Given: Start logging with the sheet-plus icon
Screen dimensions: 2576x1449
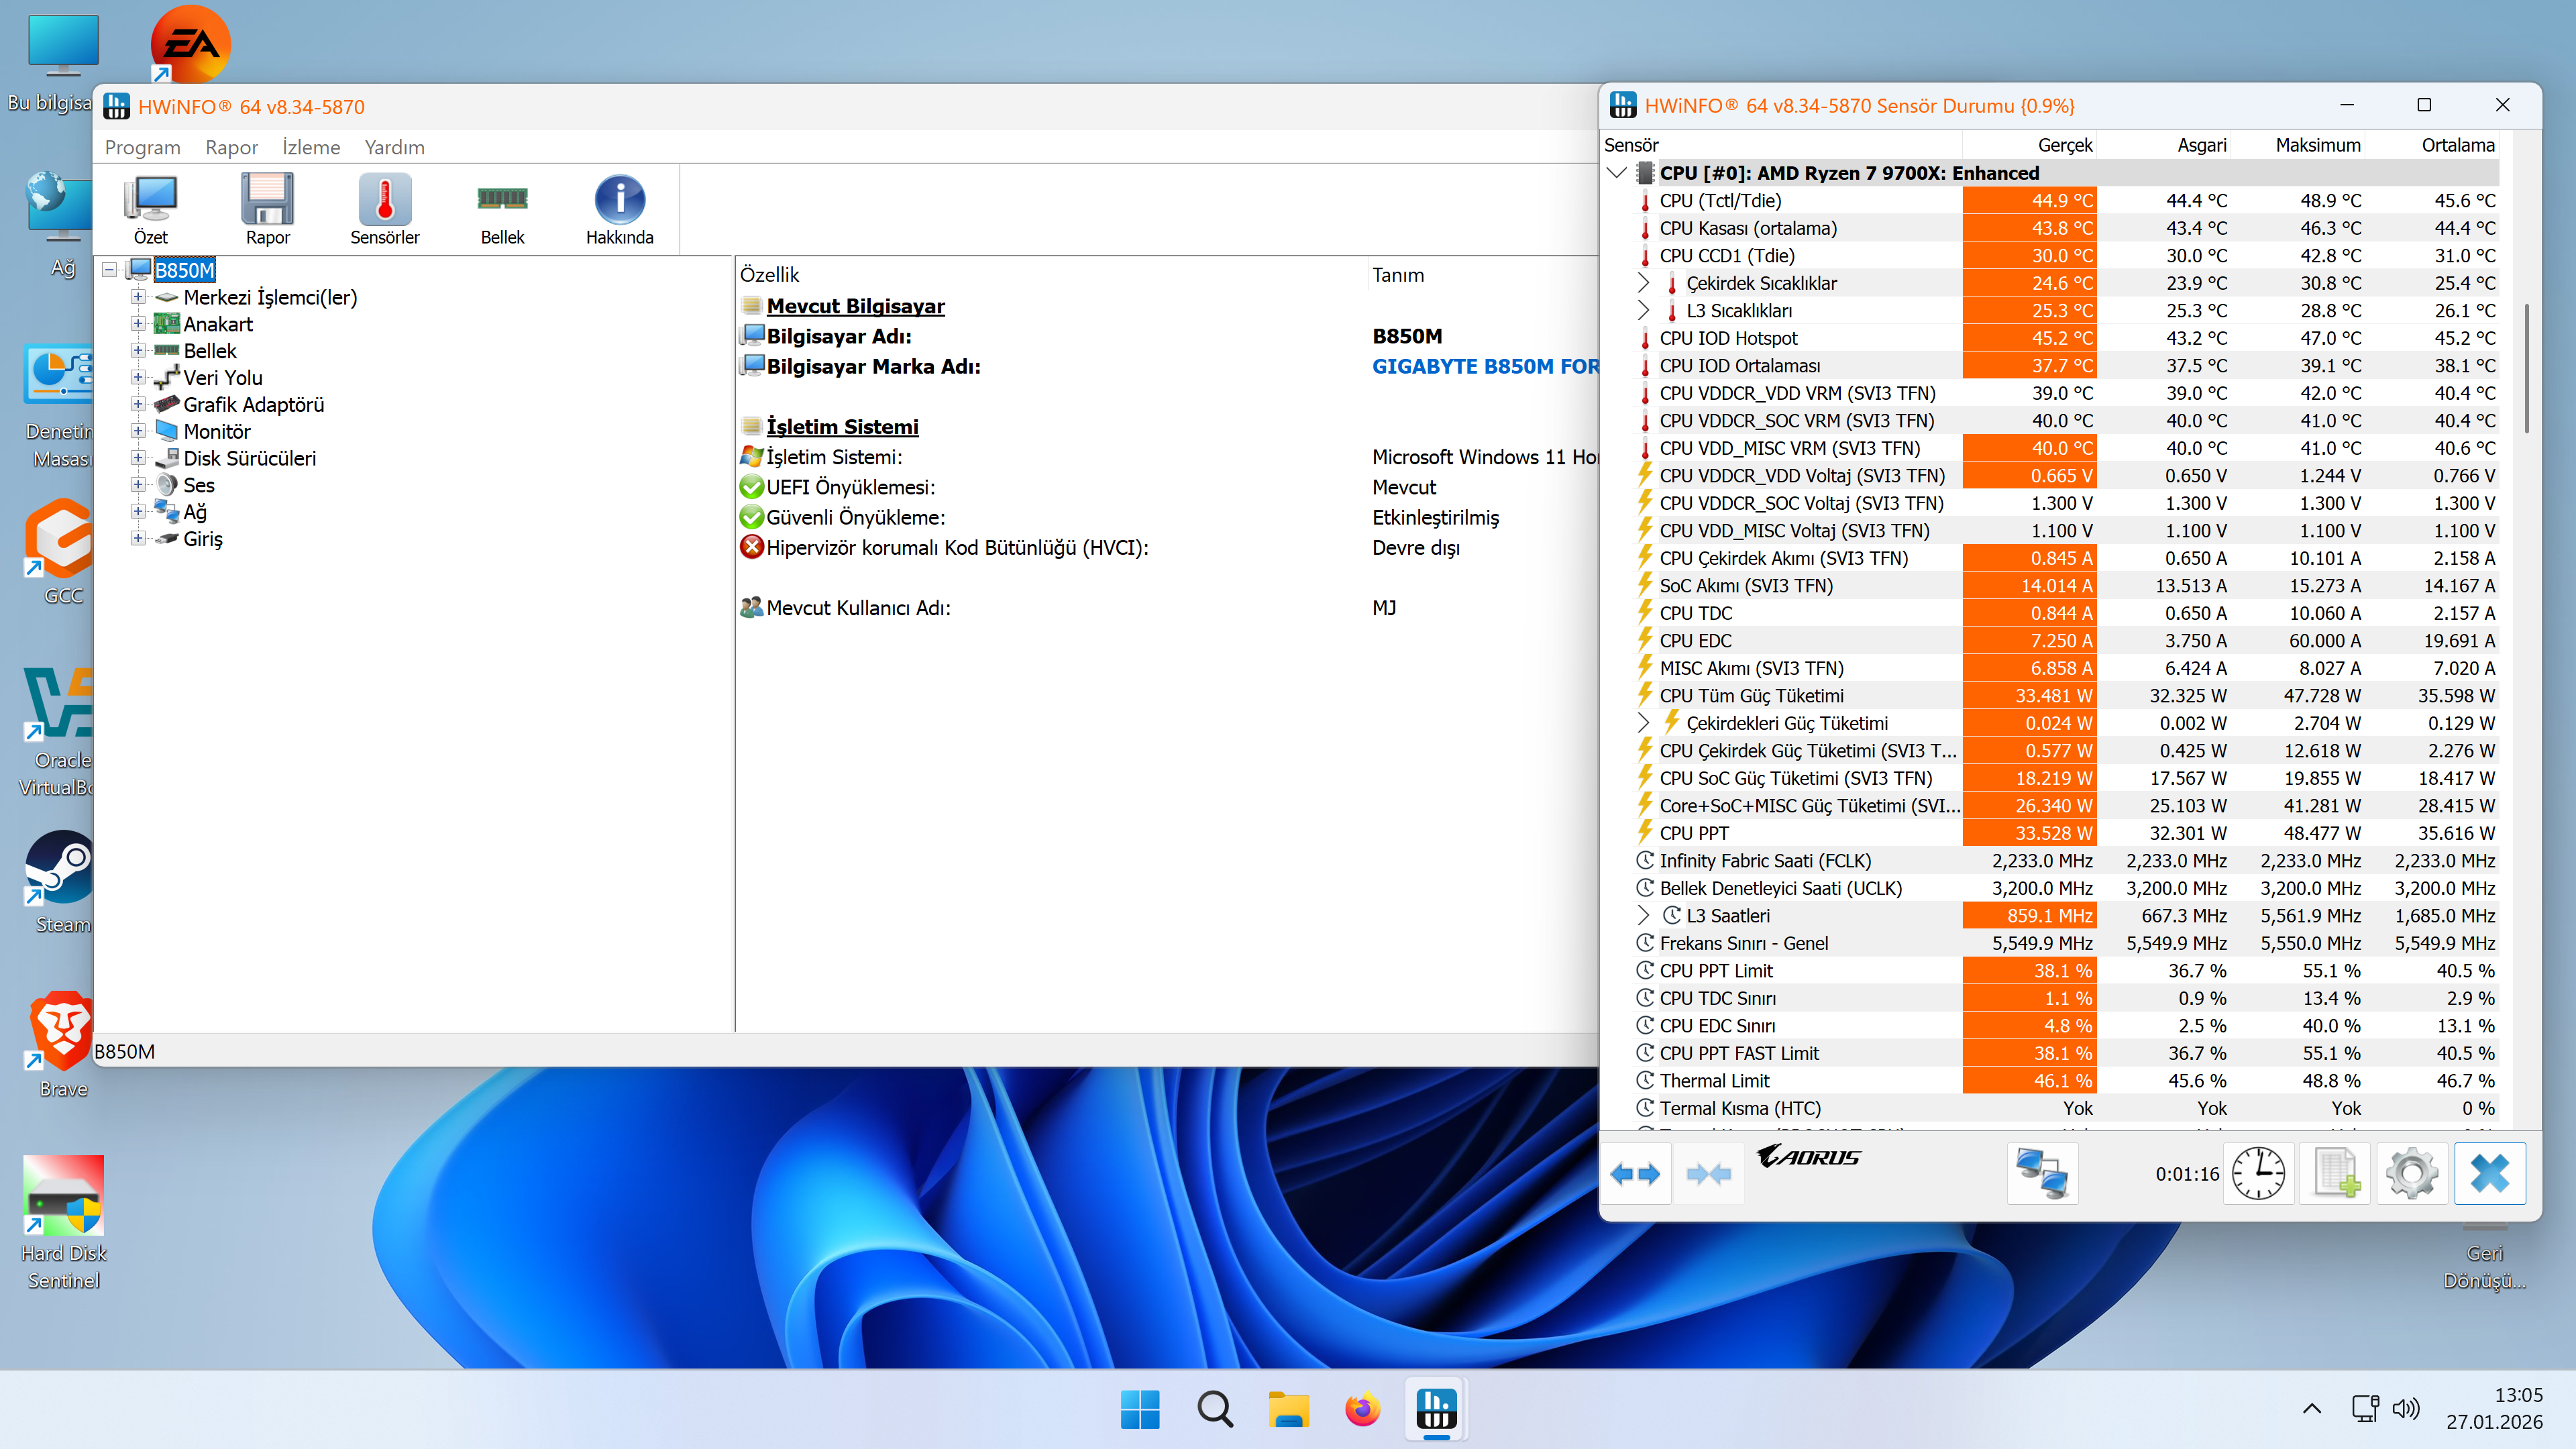Looking at the screenshot, I should coord(2336,1174).
